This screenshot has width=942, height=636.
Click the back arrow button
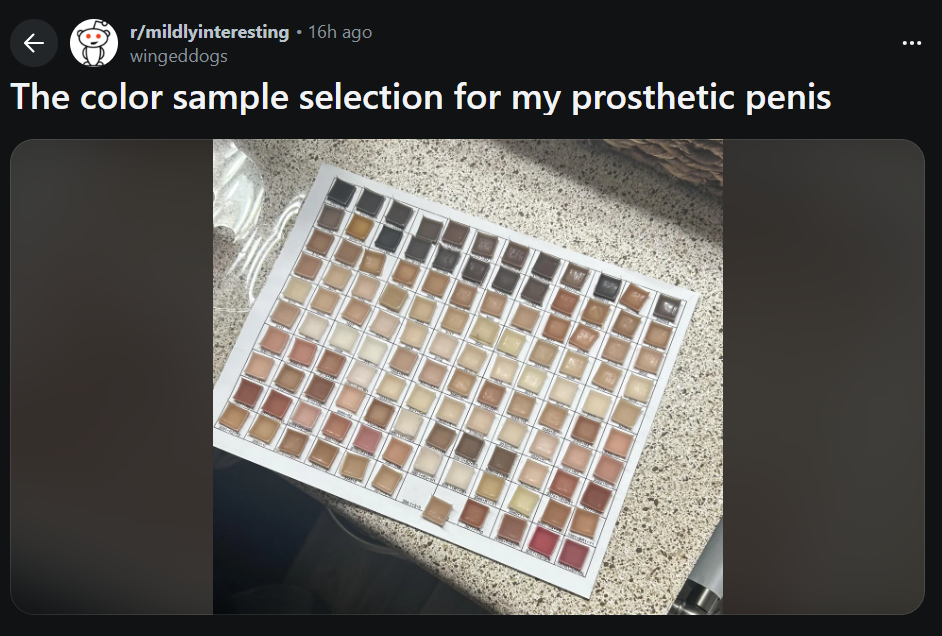(34, 43)
